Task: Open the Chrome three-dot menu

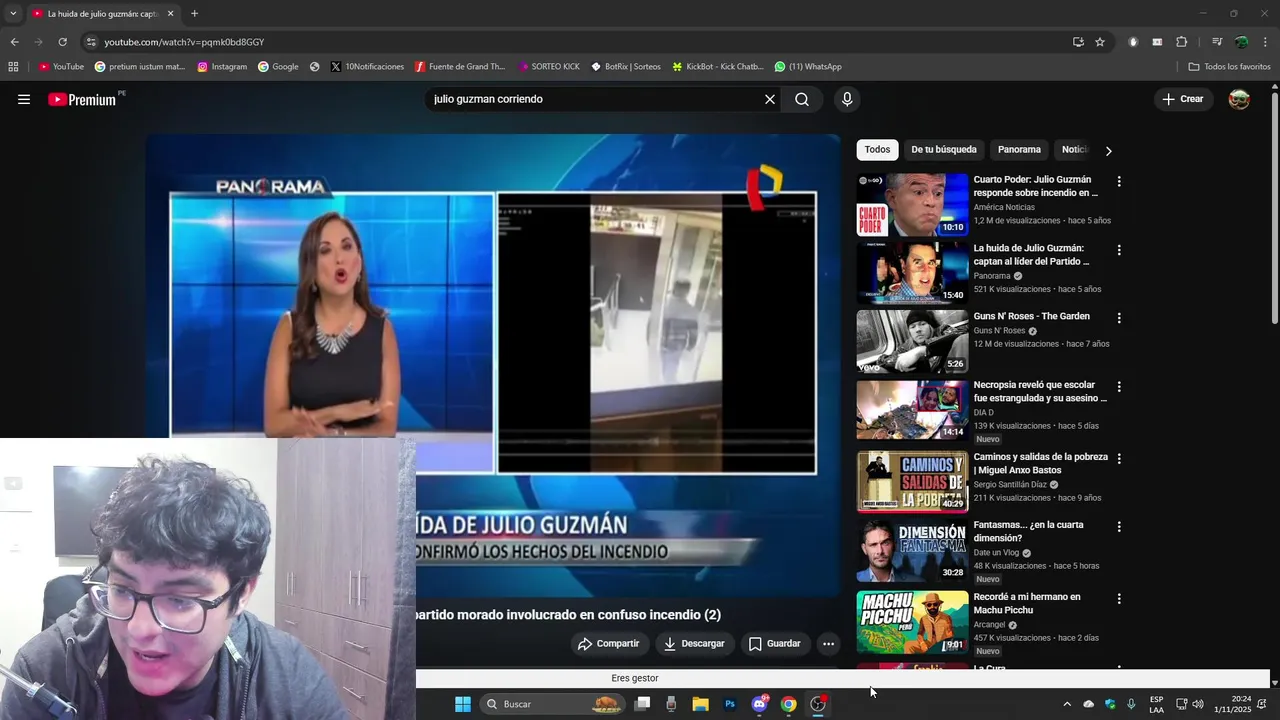Action: pyautogui.click(x=1266, y=42)
